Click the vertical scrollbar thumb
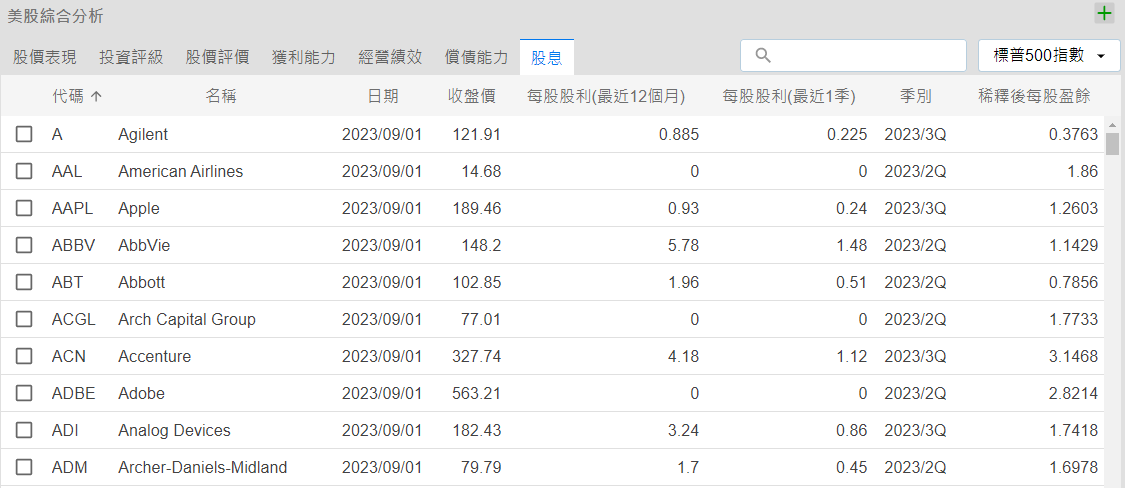 [1112, 144]
